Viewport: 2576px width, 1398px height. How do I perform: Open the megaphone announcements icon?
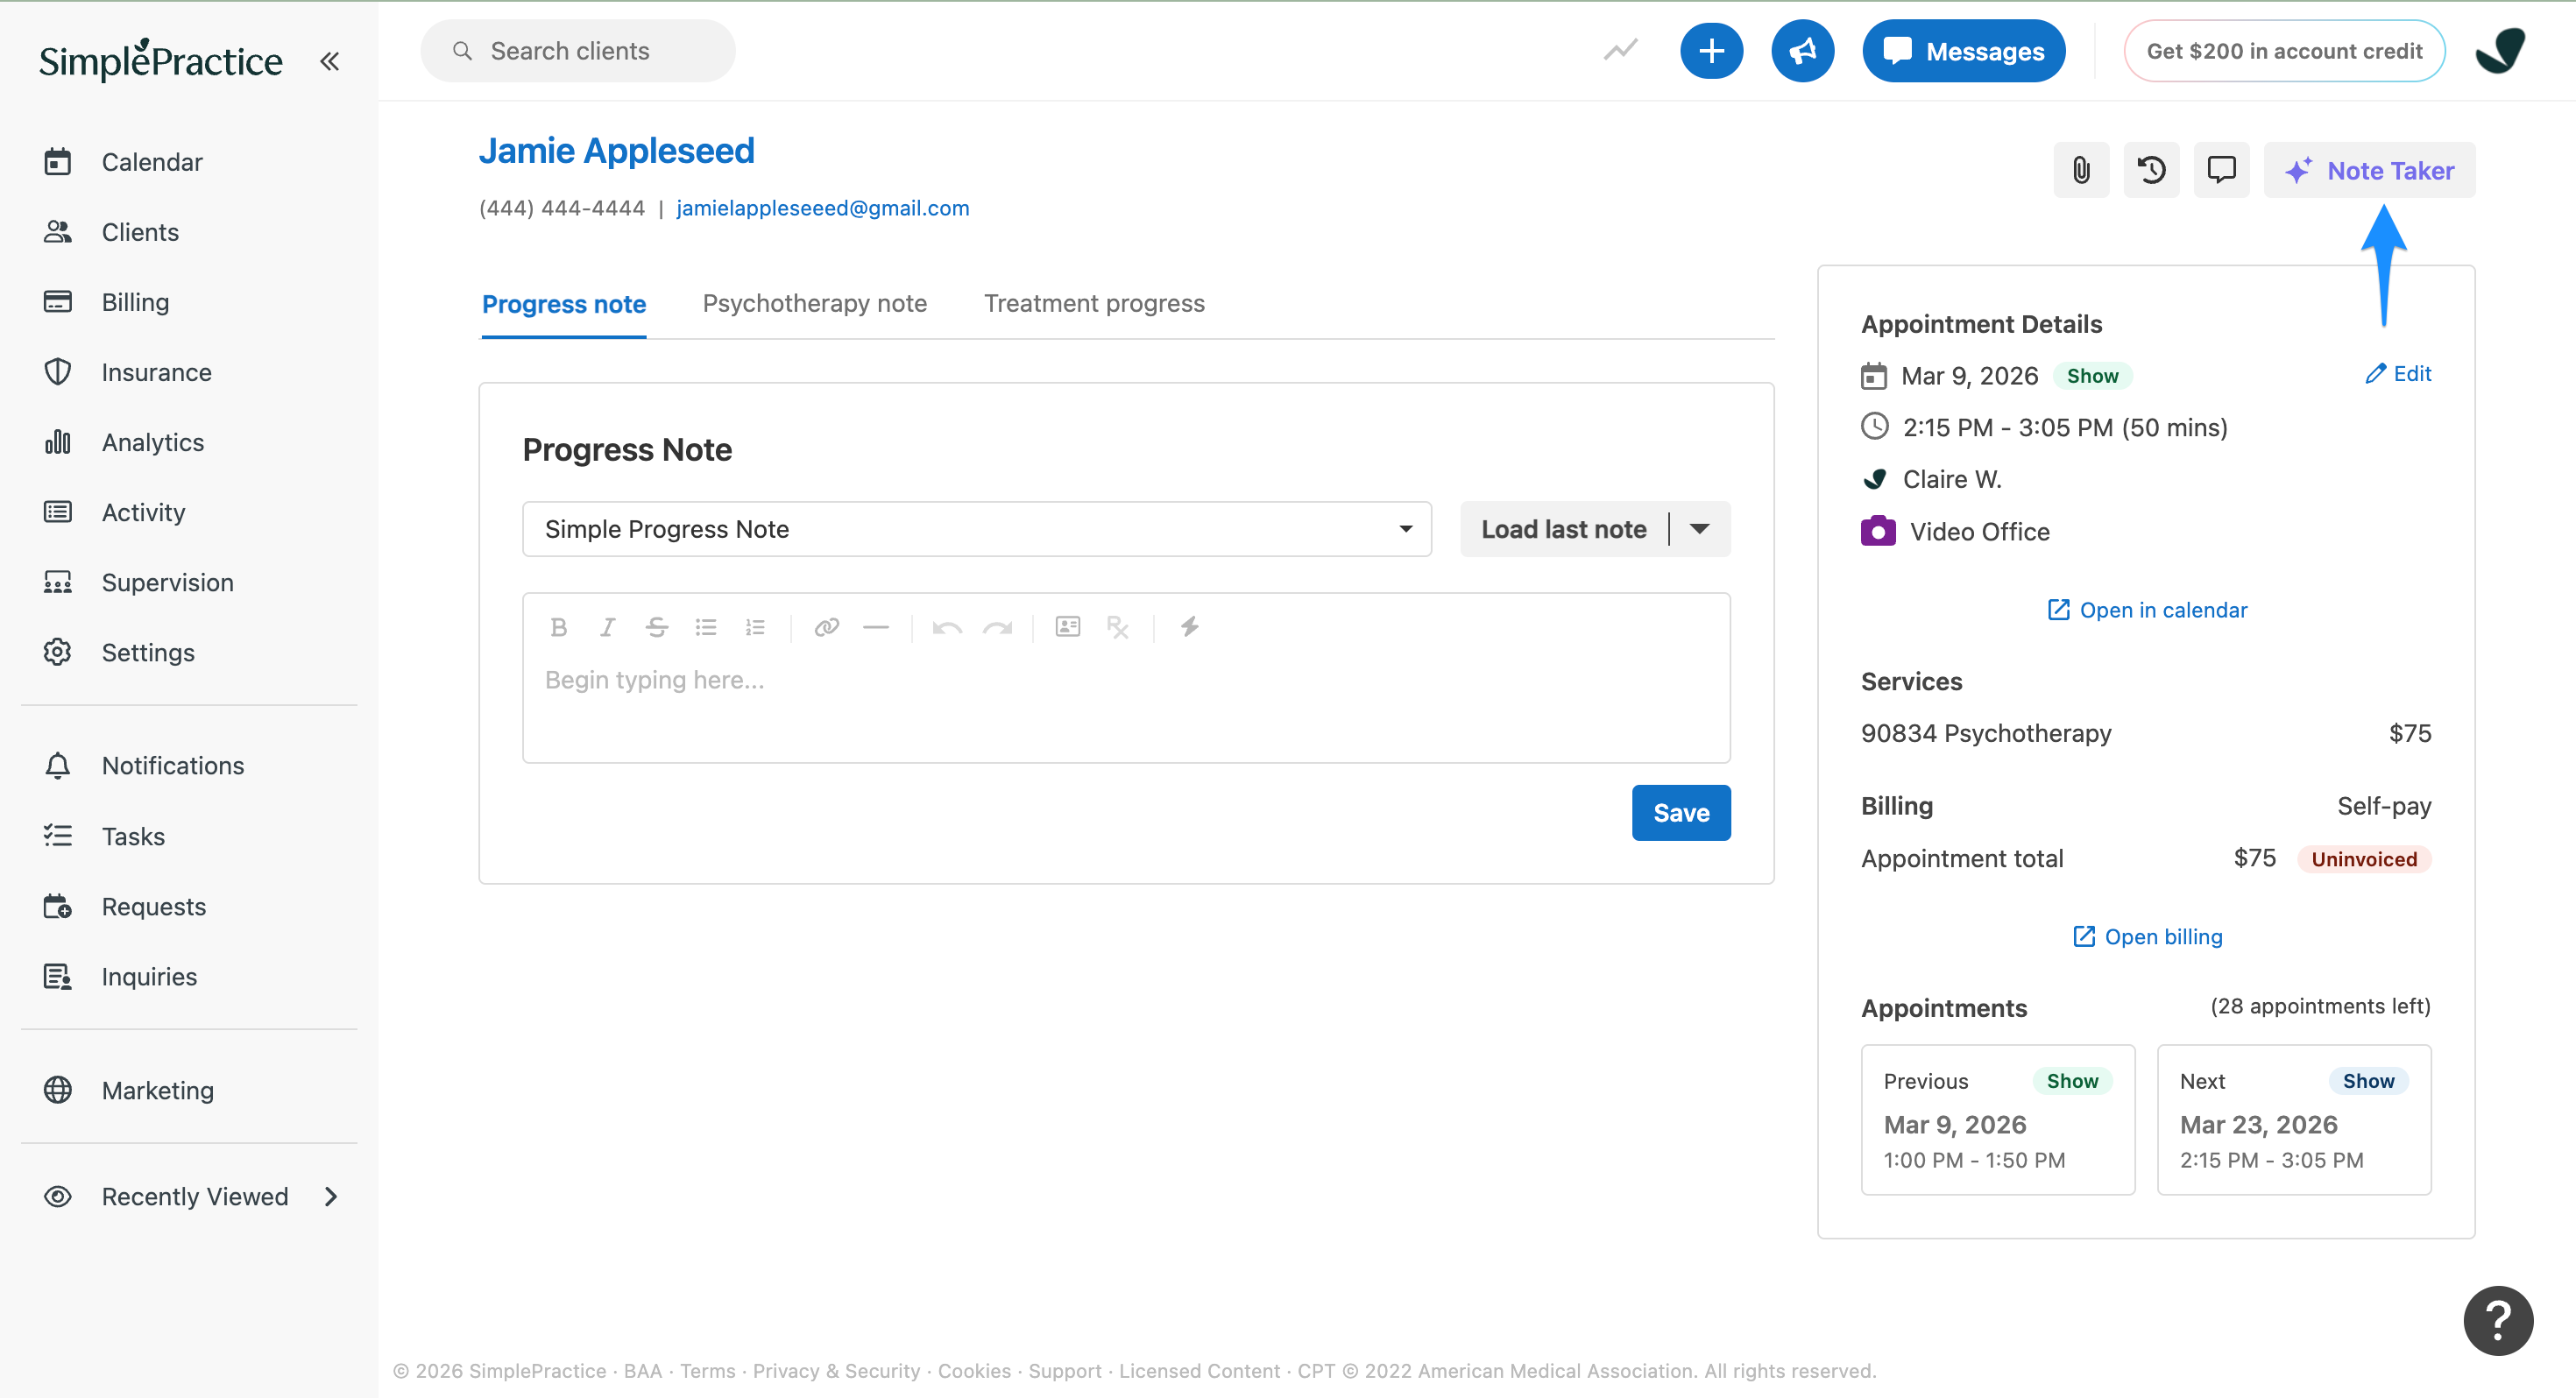1802,51
